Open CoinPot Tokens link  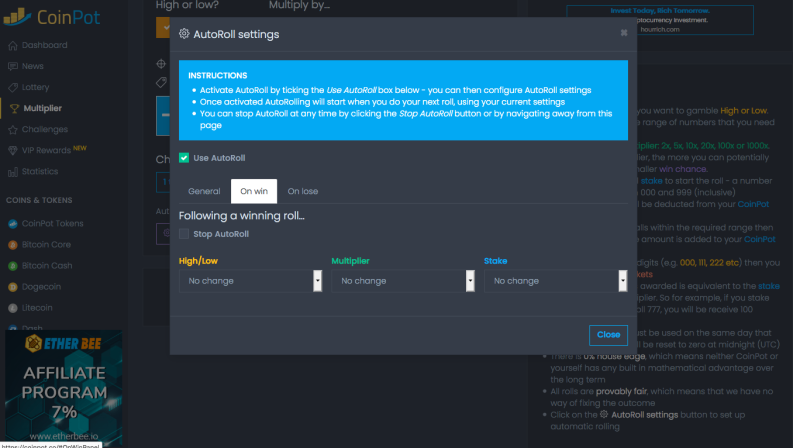pos(53,223)
